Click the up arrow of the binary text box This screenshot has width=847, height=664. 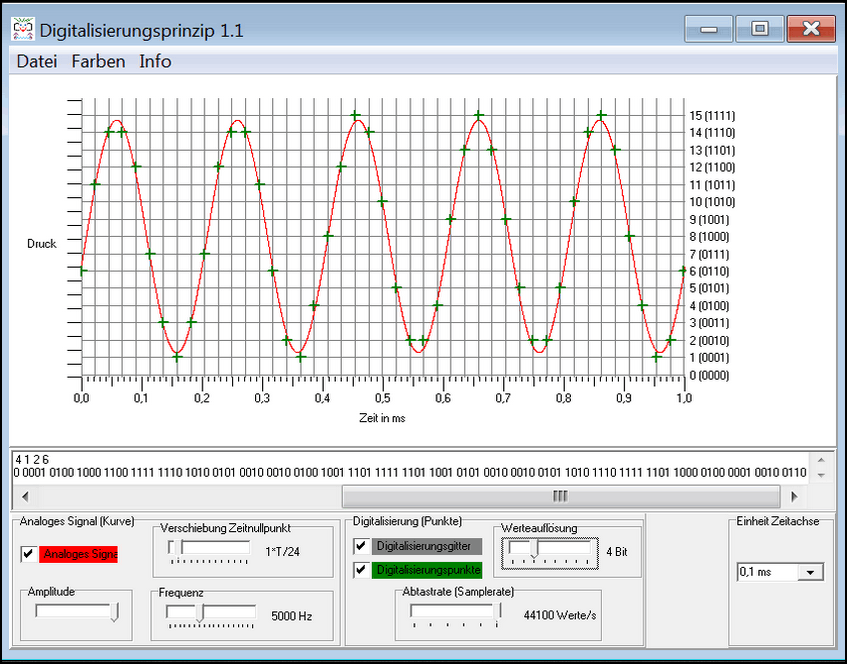coord(821,460)
